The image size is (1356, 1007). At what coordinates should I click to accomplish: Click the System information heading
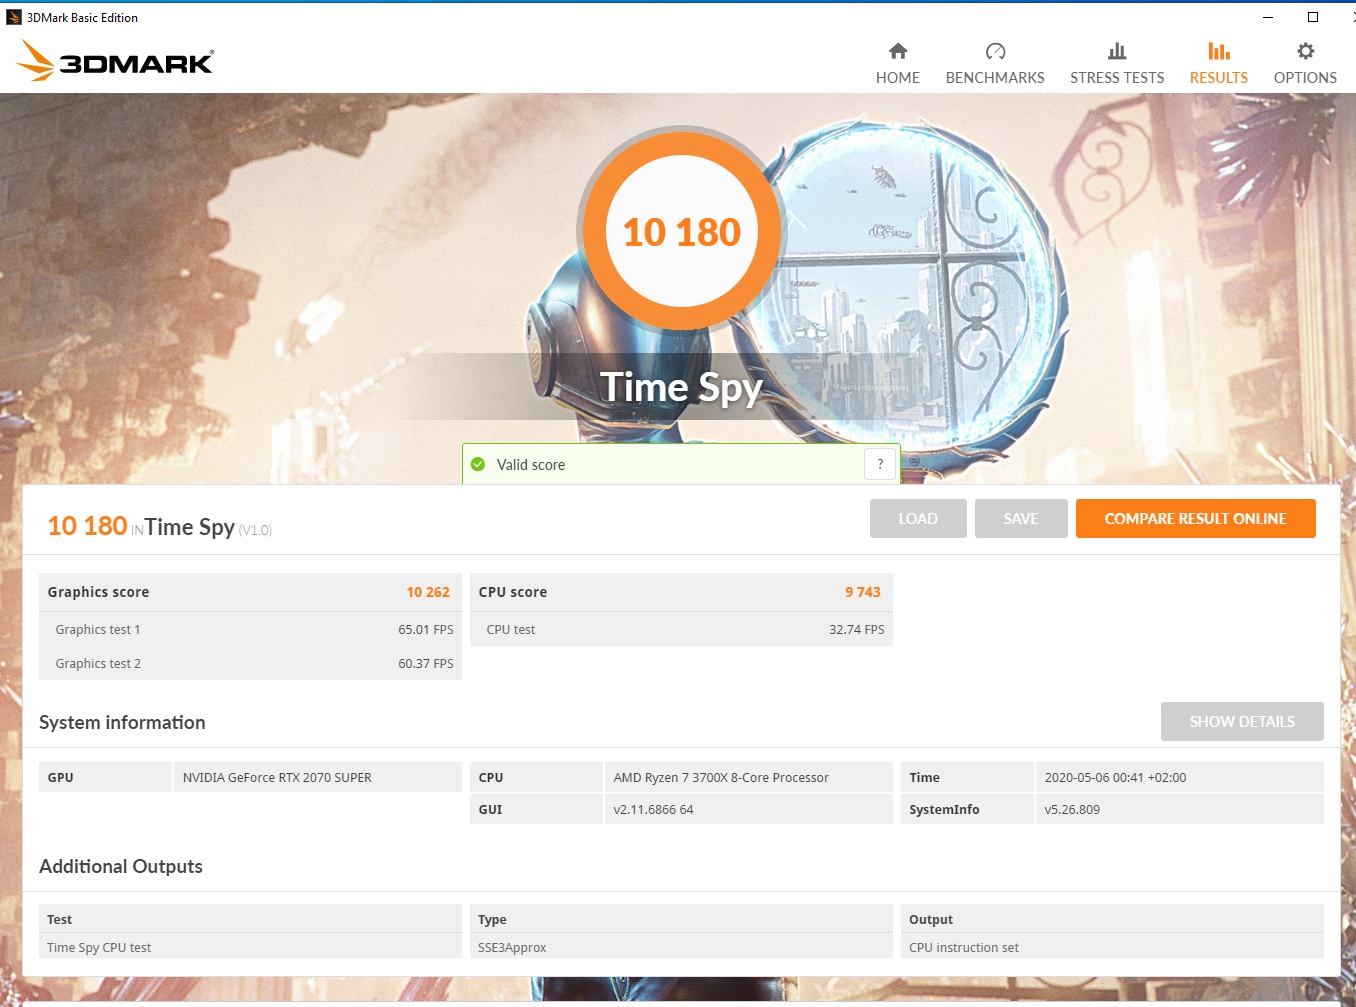(x=122, y=722)
